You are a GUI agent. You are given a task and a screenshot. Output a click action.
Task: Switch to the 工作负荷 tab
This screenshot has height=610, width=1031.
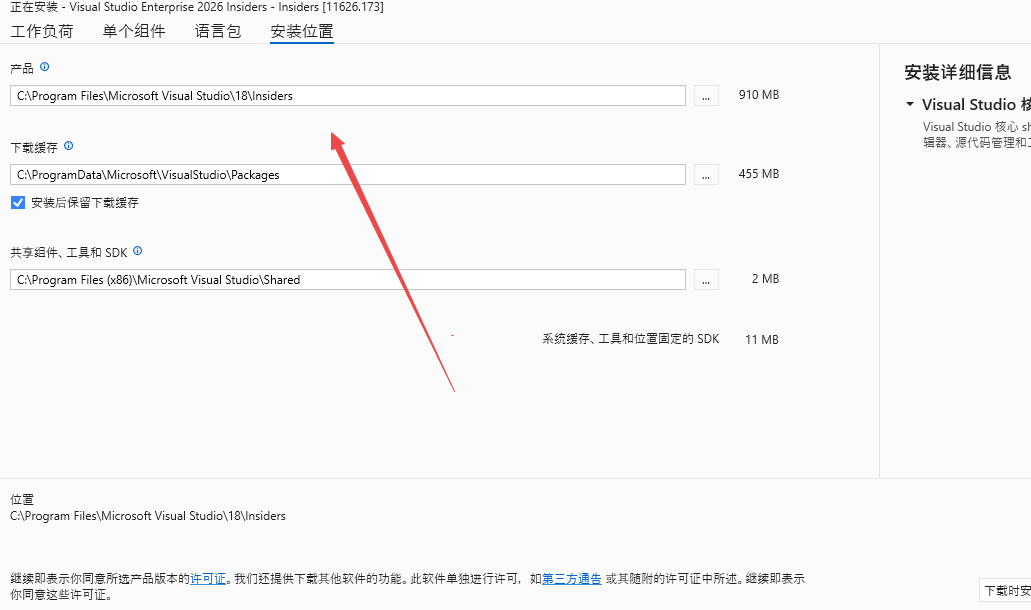pos(42,31)
